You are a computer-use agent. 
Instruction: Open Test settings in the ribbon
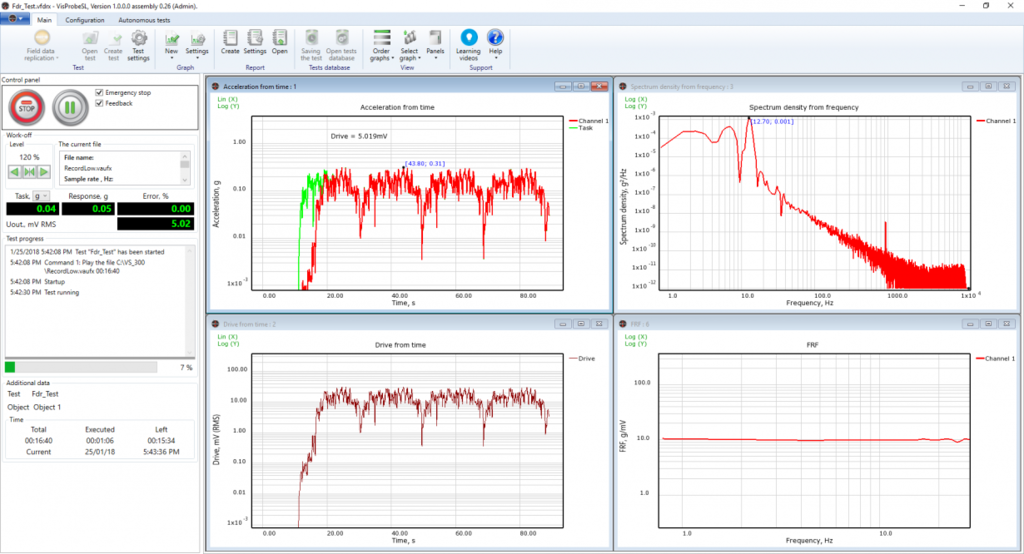(x=139, y=44)
